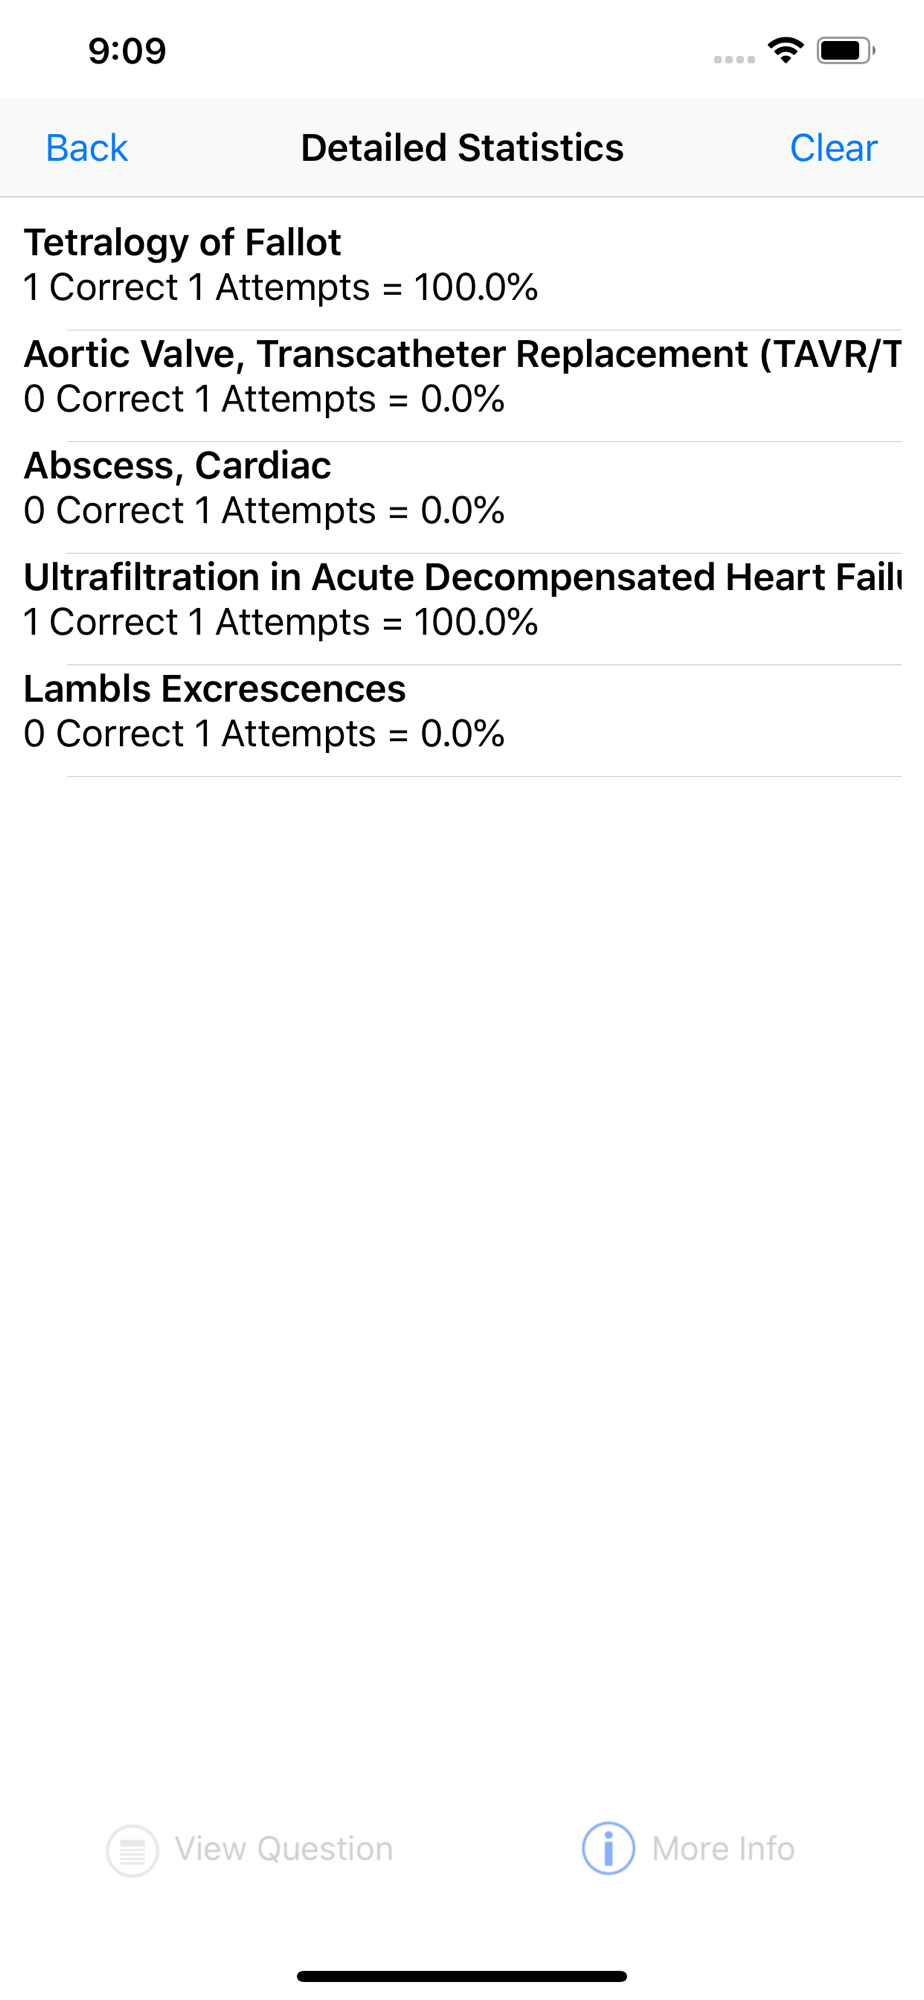Tap Abscess, Cardiac 0.0% score line
This screenshot has width=924, height=2000.
click(264, 511)
